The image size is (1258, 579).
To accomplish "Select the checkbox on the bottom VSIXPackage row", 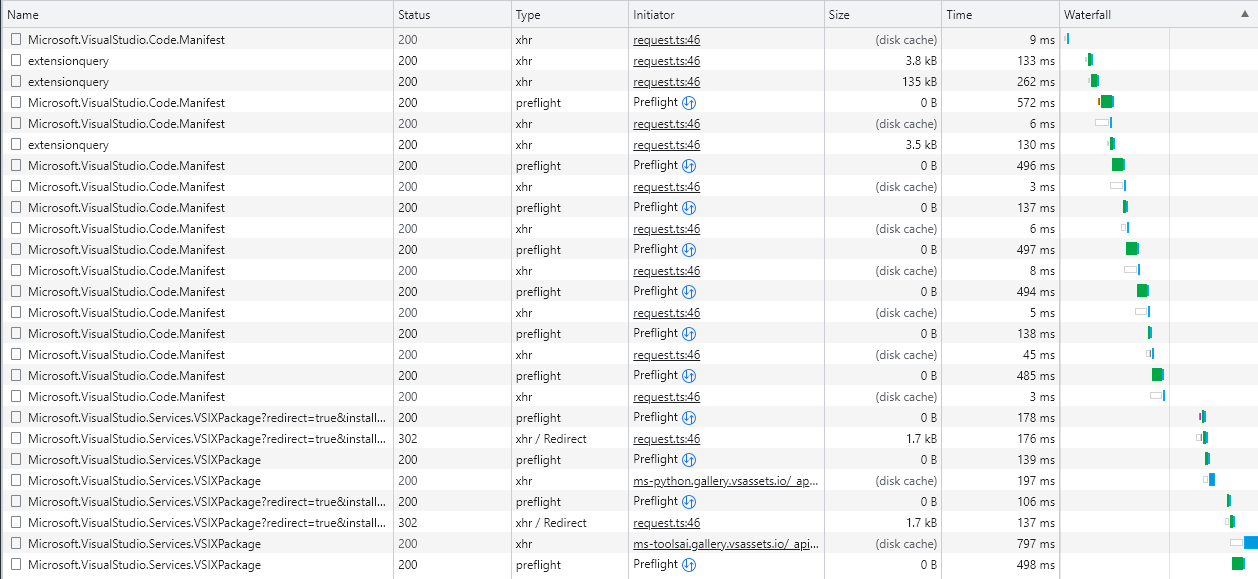I will (x=15, y=564).
